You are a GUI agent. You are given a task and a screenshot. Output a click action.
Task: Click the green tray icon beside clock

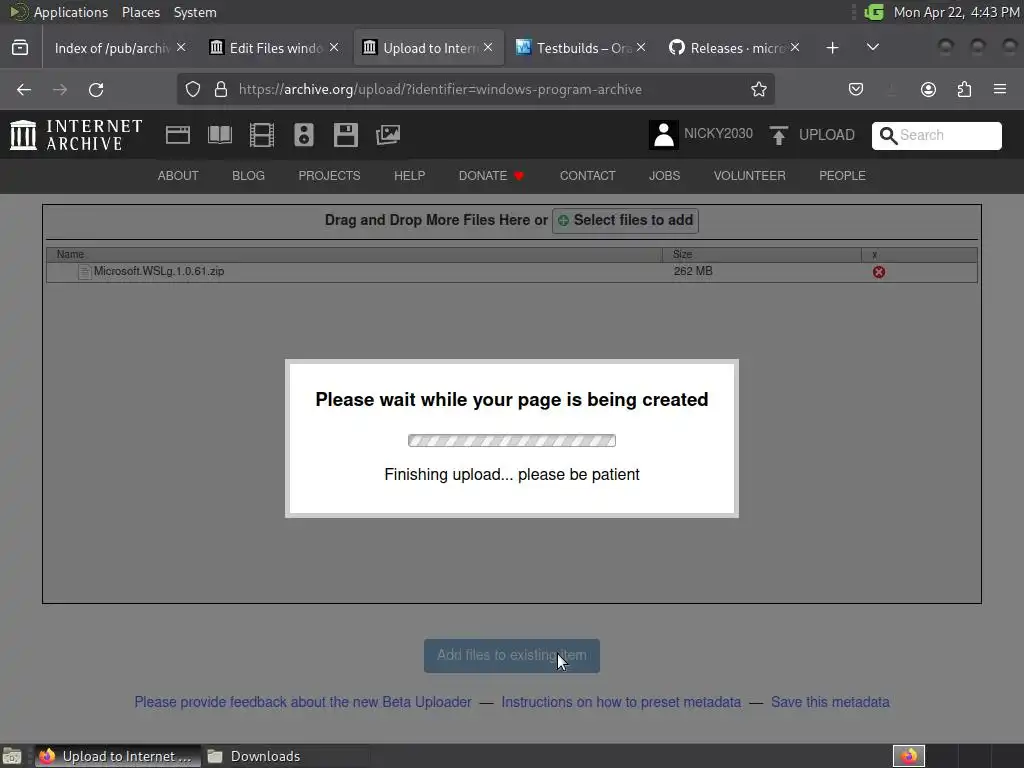(874, 12)
